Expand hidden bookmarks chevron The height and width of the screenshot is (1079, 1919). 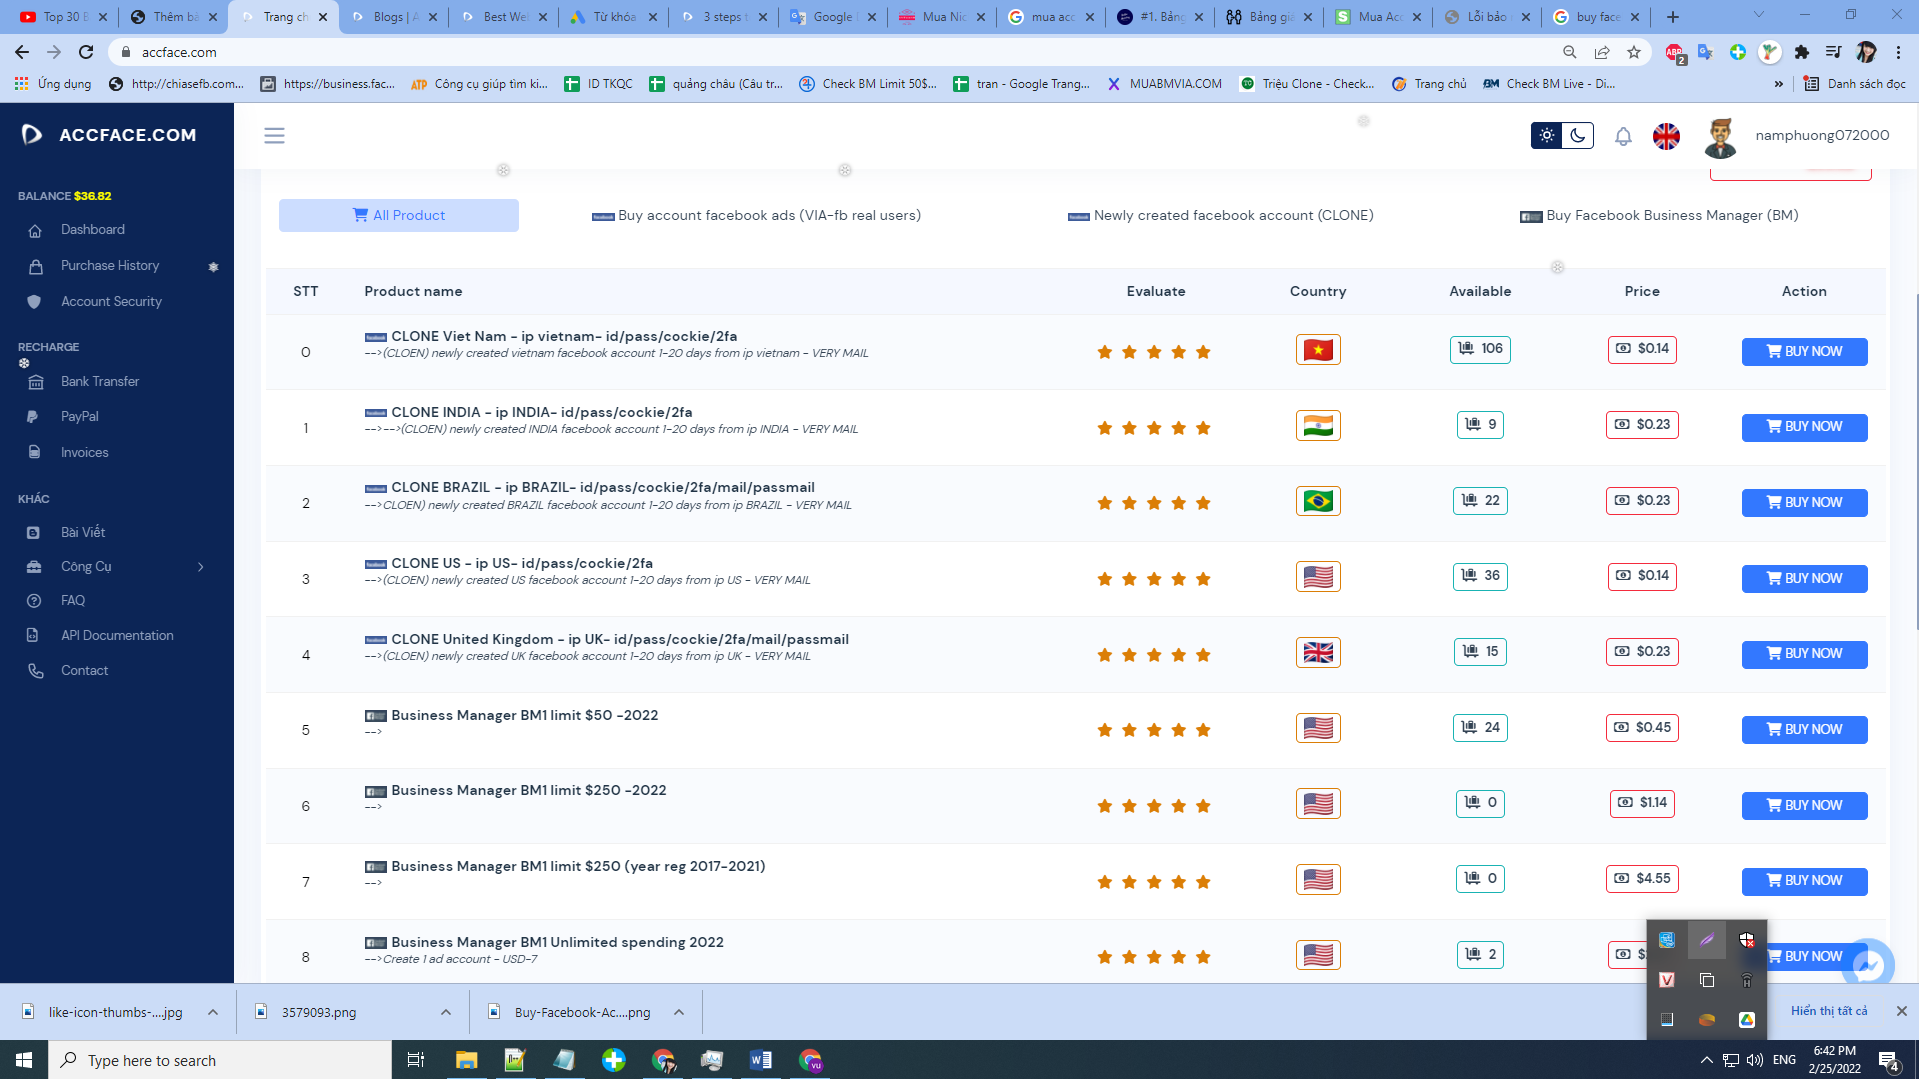[x=1778, y=84]
